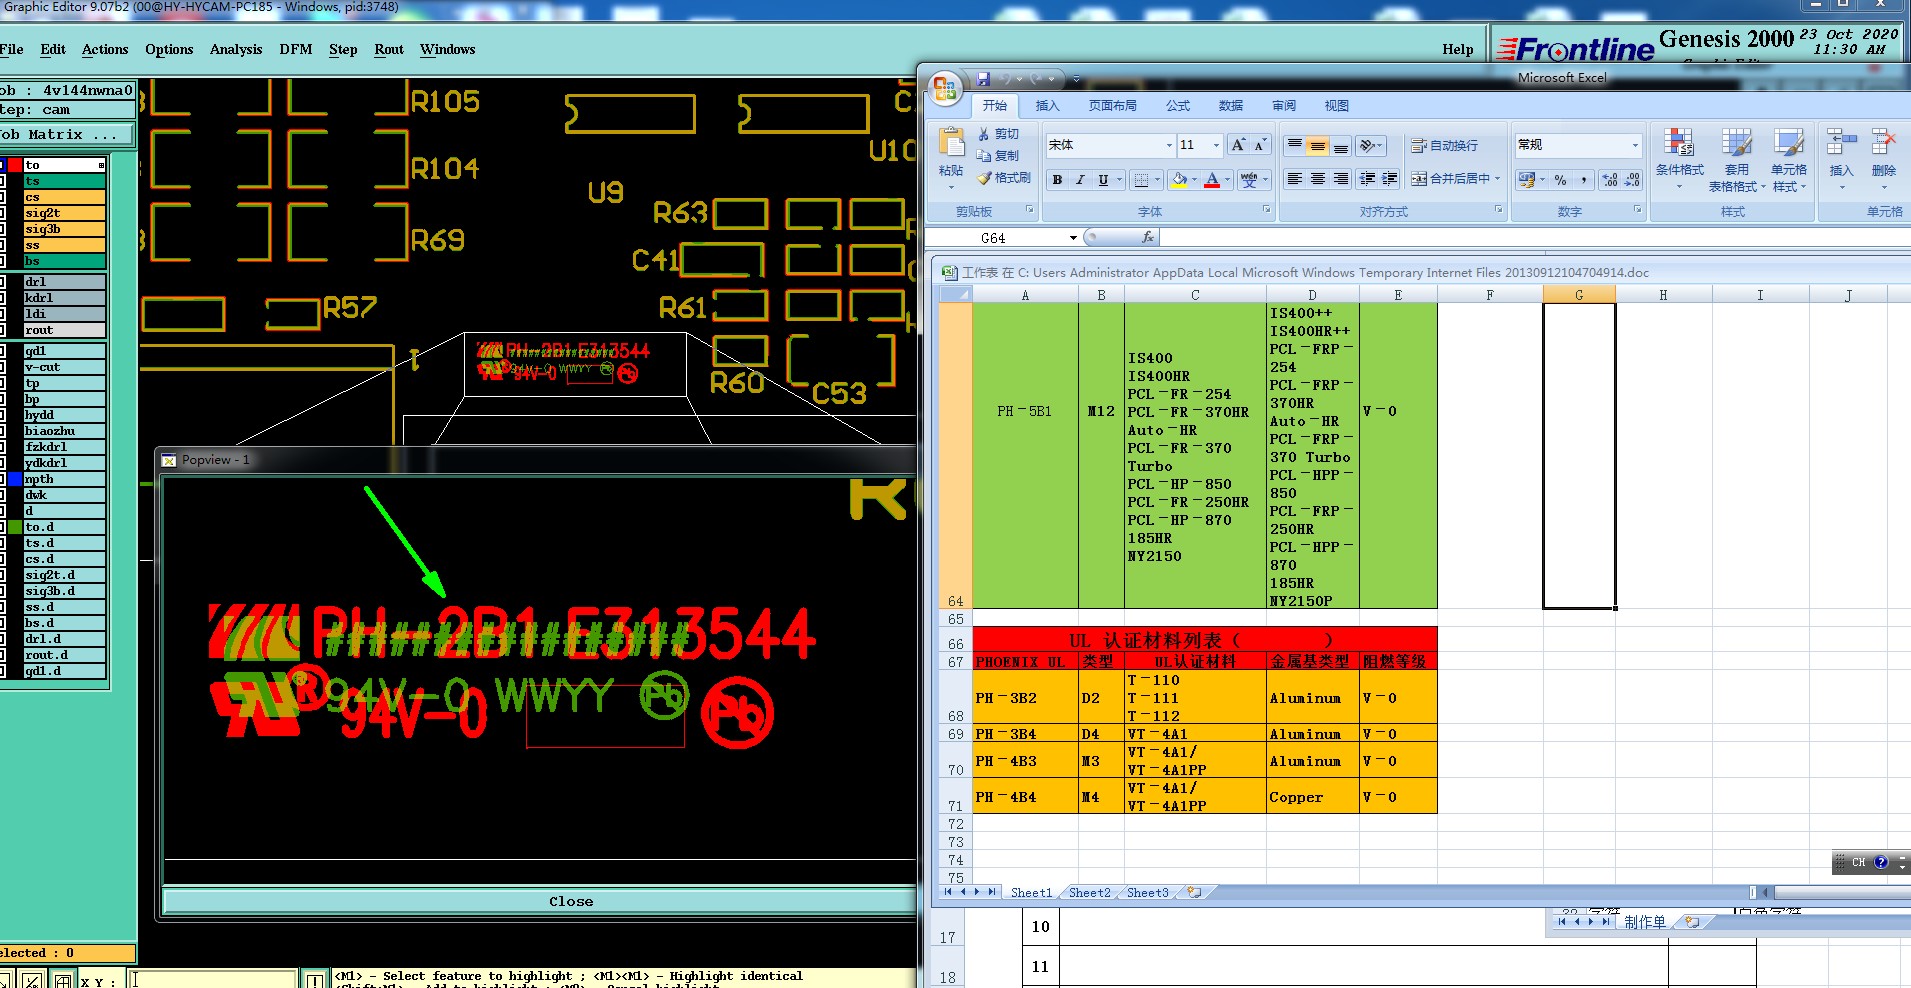
Task: Switch to the Sheet2 worksheet tab
Action: point(1089,893)
